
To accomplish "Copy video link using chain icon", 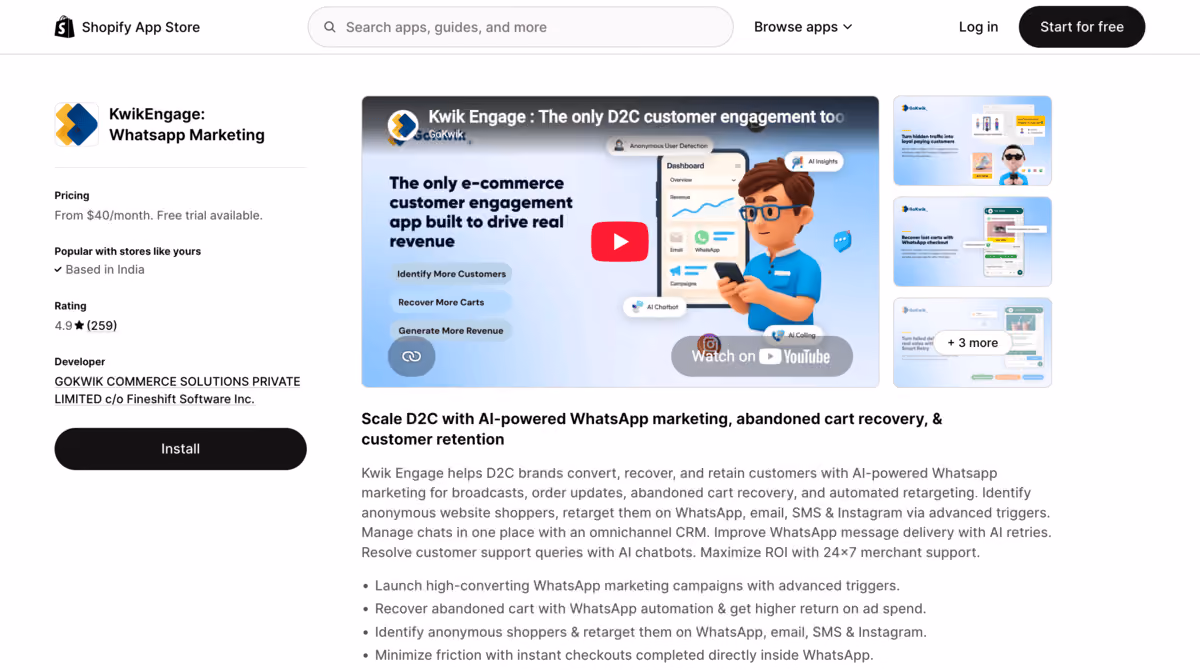I will point(411,356).
